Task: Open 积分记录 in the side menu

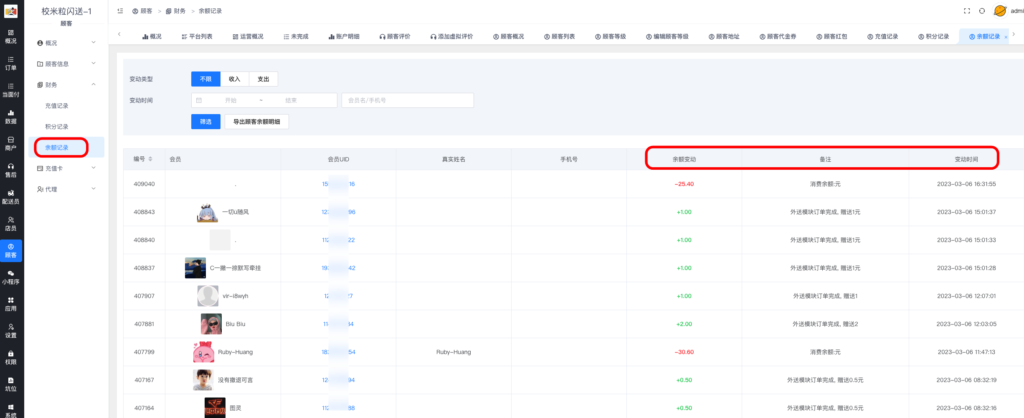Action: click(57, 126)
